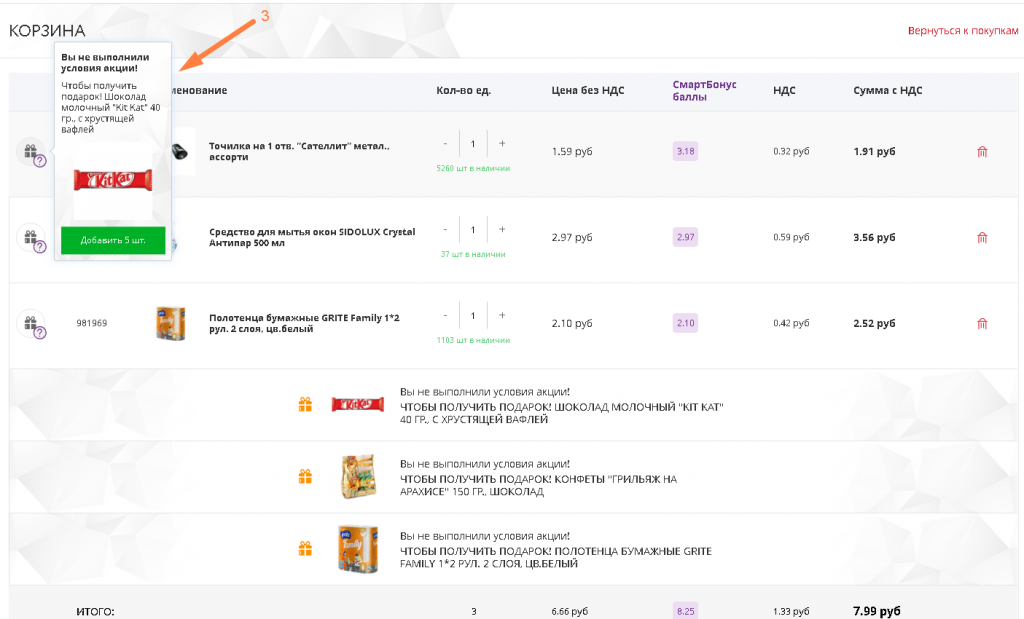The height and width of the screenshot is (619, 1024).
Task: Decrease quantity of GRITE Family towels
Action: (445, 316)
